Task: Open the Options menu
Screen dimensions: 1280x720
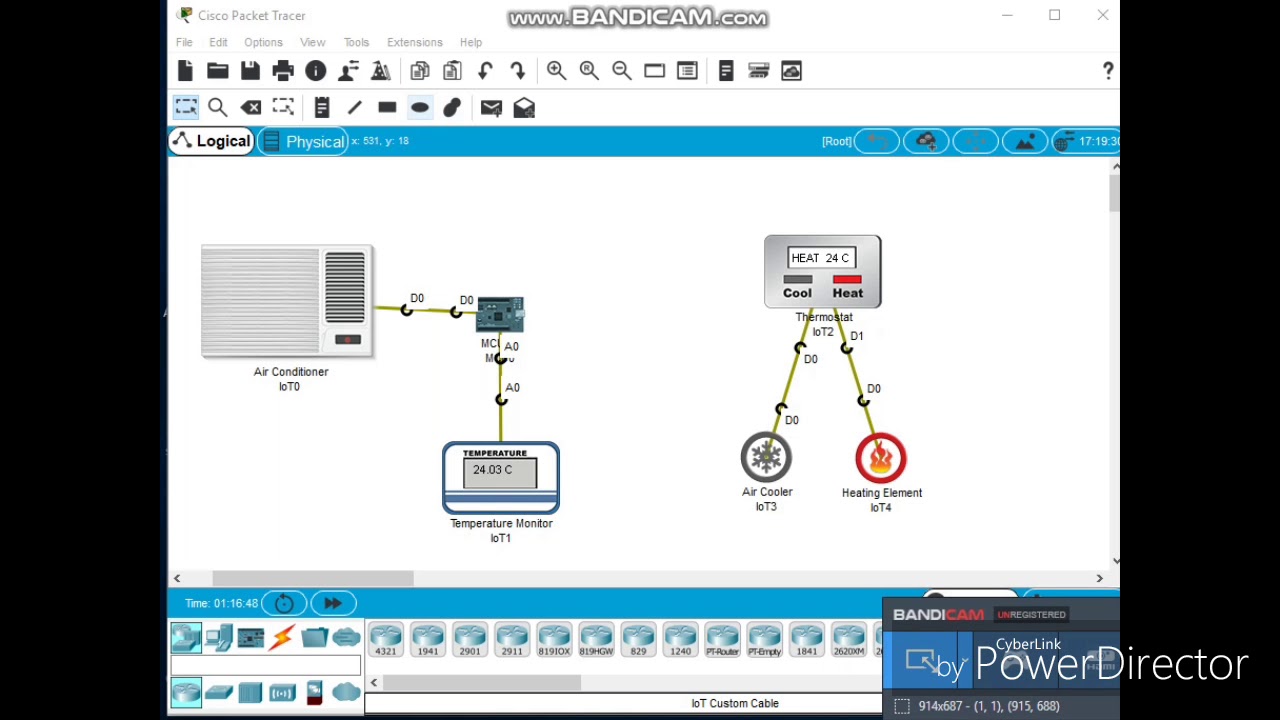Action: [x=263, y=42]
